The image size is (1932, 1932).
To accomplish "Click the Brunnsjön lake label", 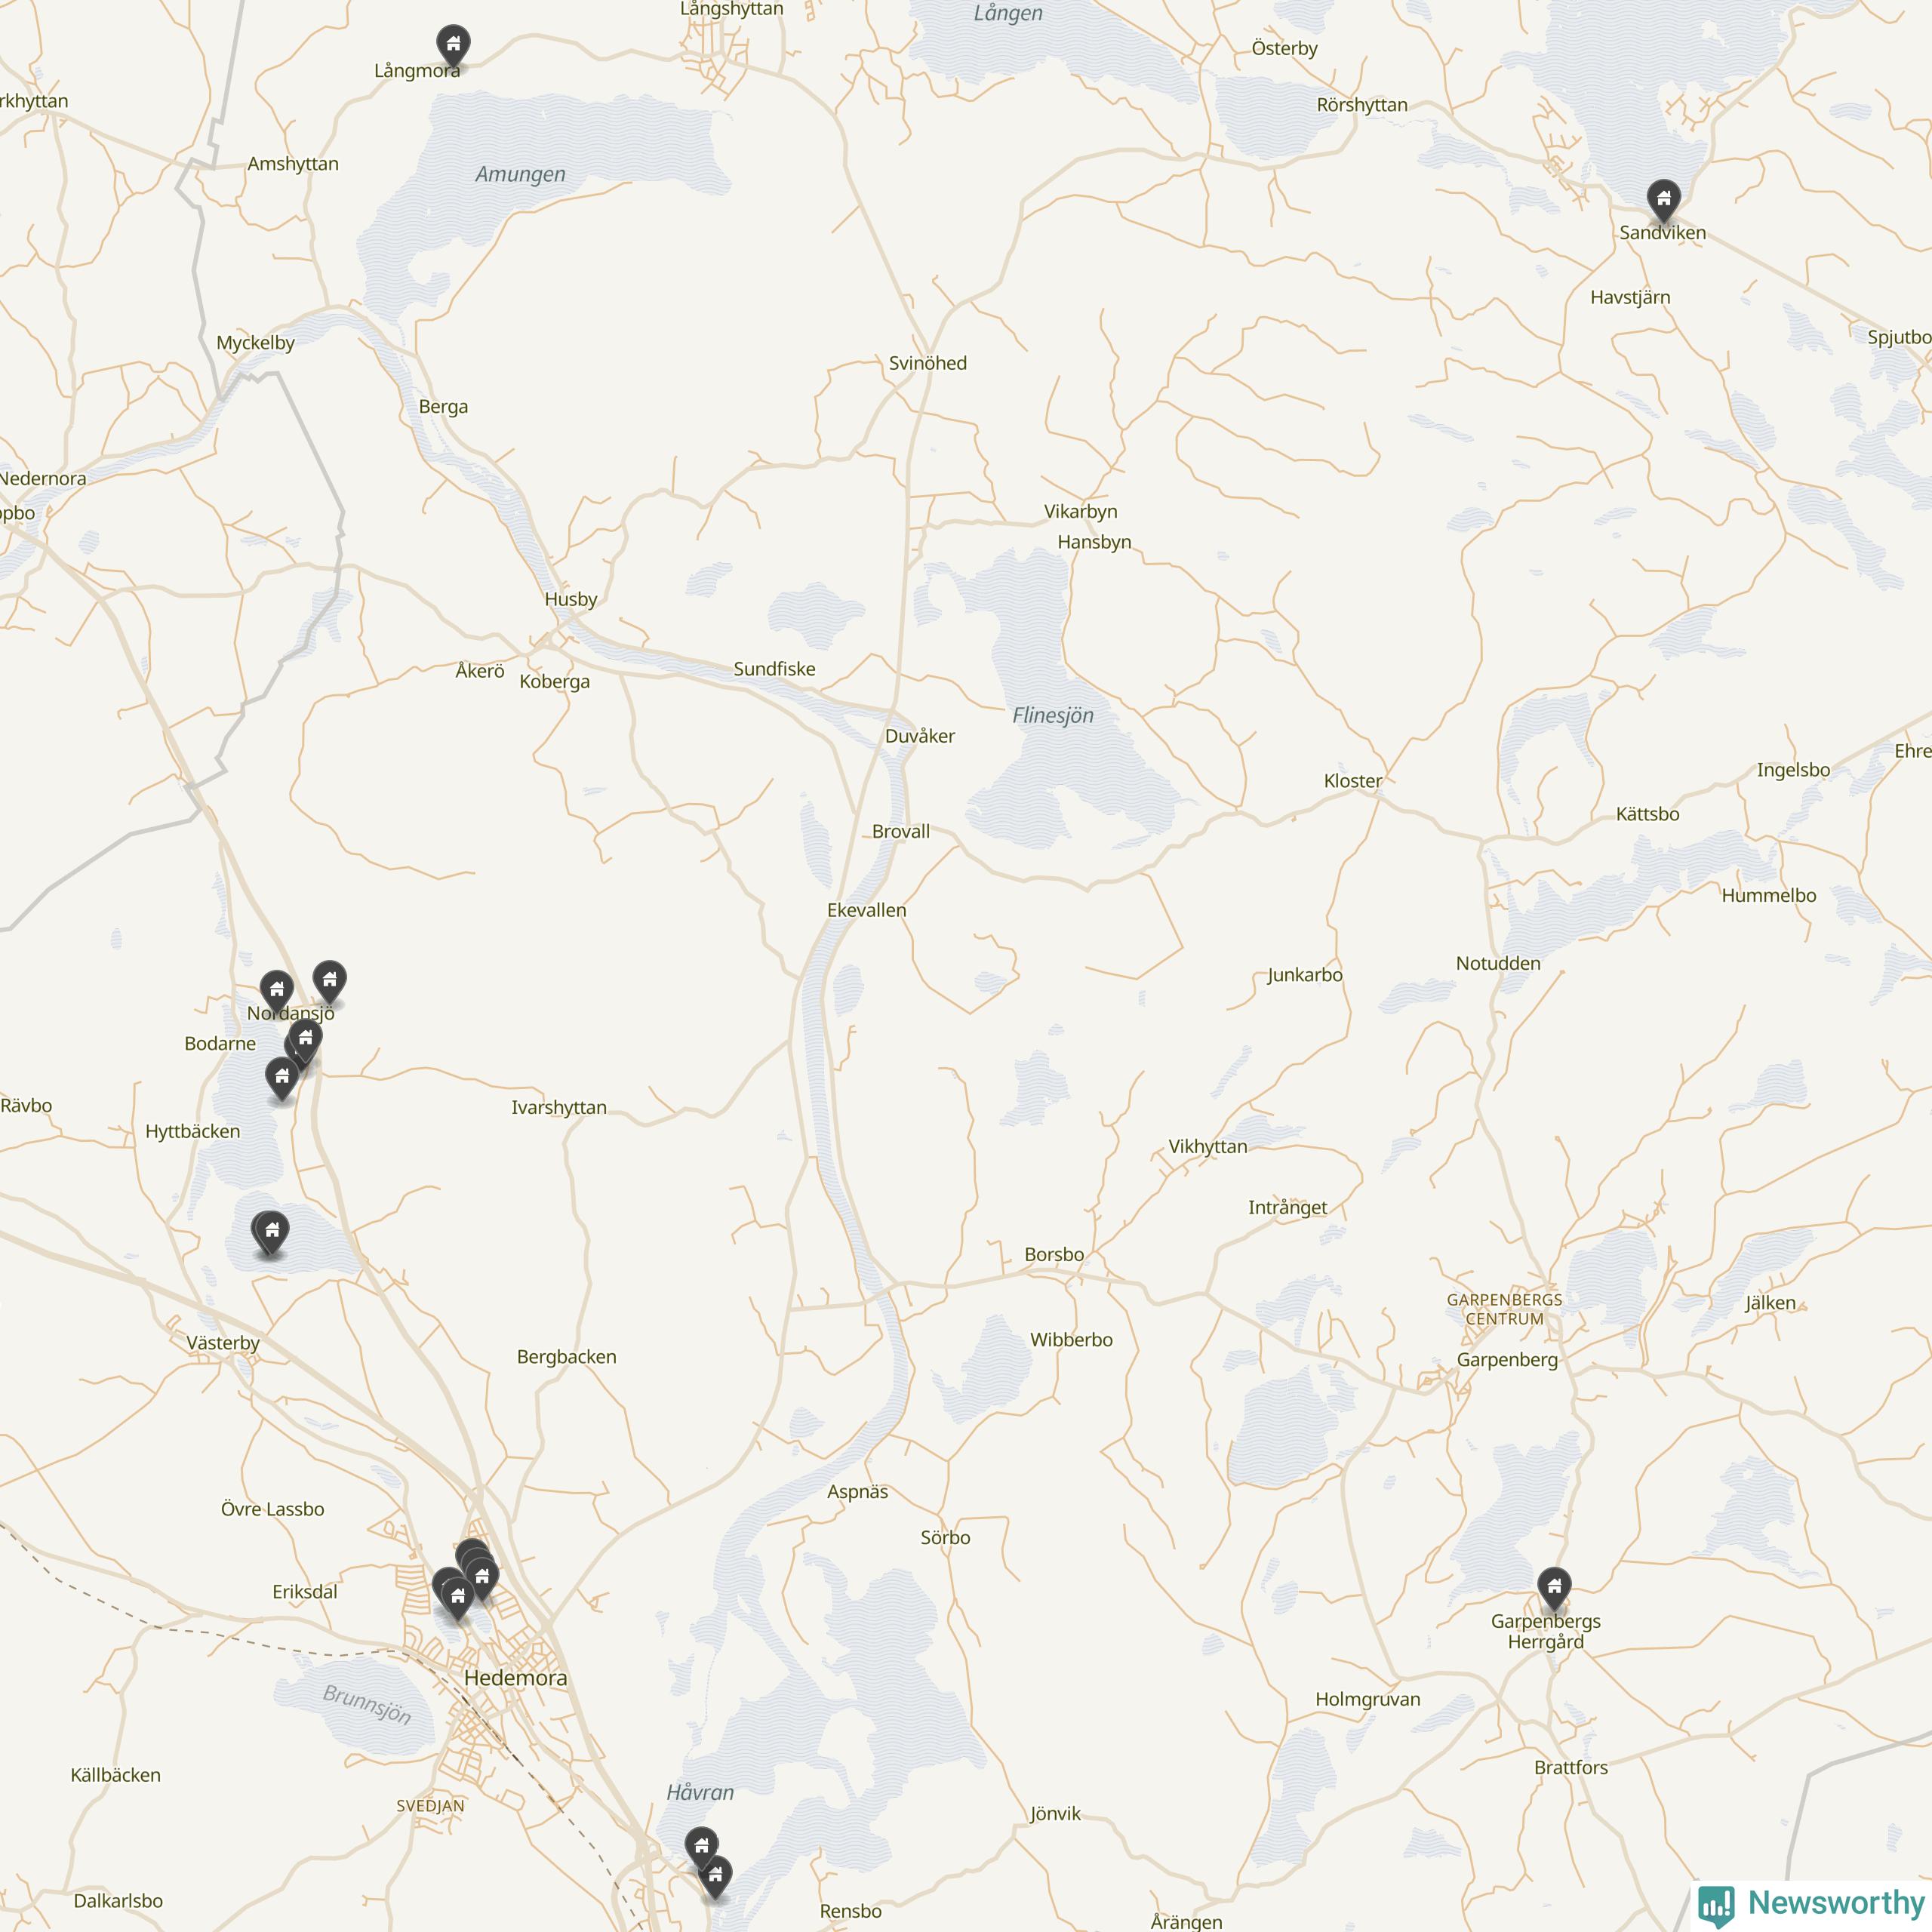I will pyautogui.click(x=367, y=1705).
